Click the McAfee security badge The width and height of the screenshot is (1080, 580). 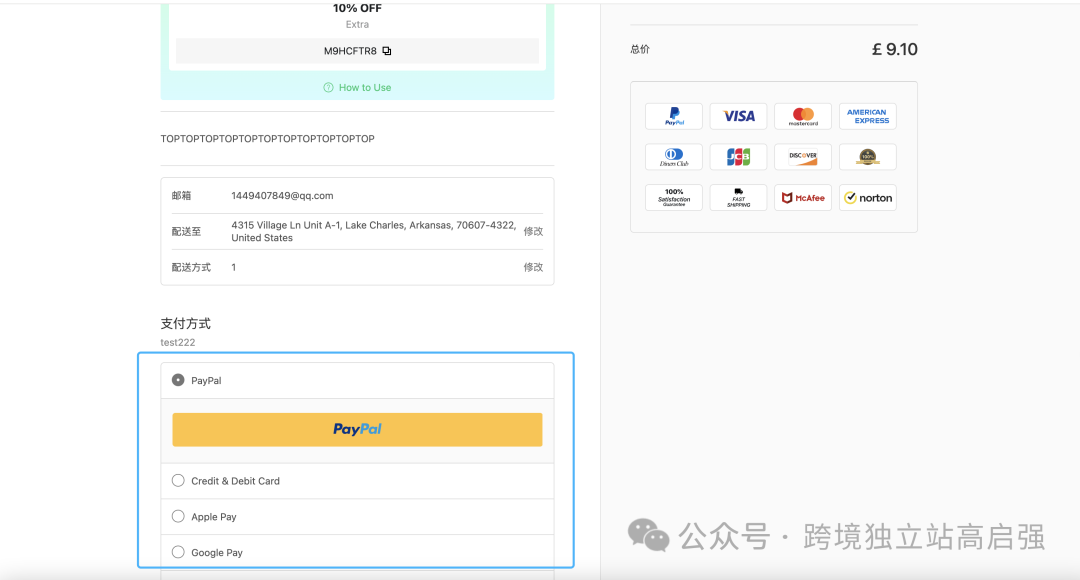[803, 198]
